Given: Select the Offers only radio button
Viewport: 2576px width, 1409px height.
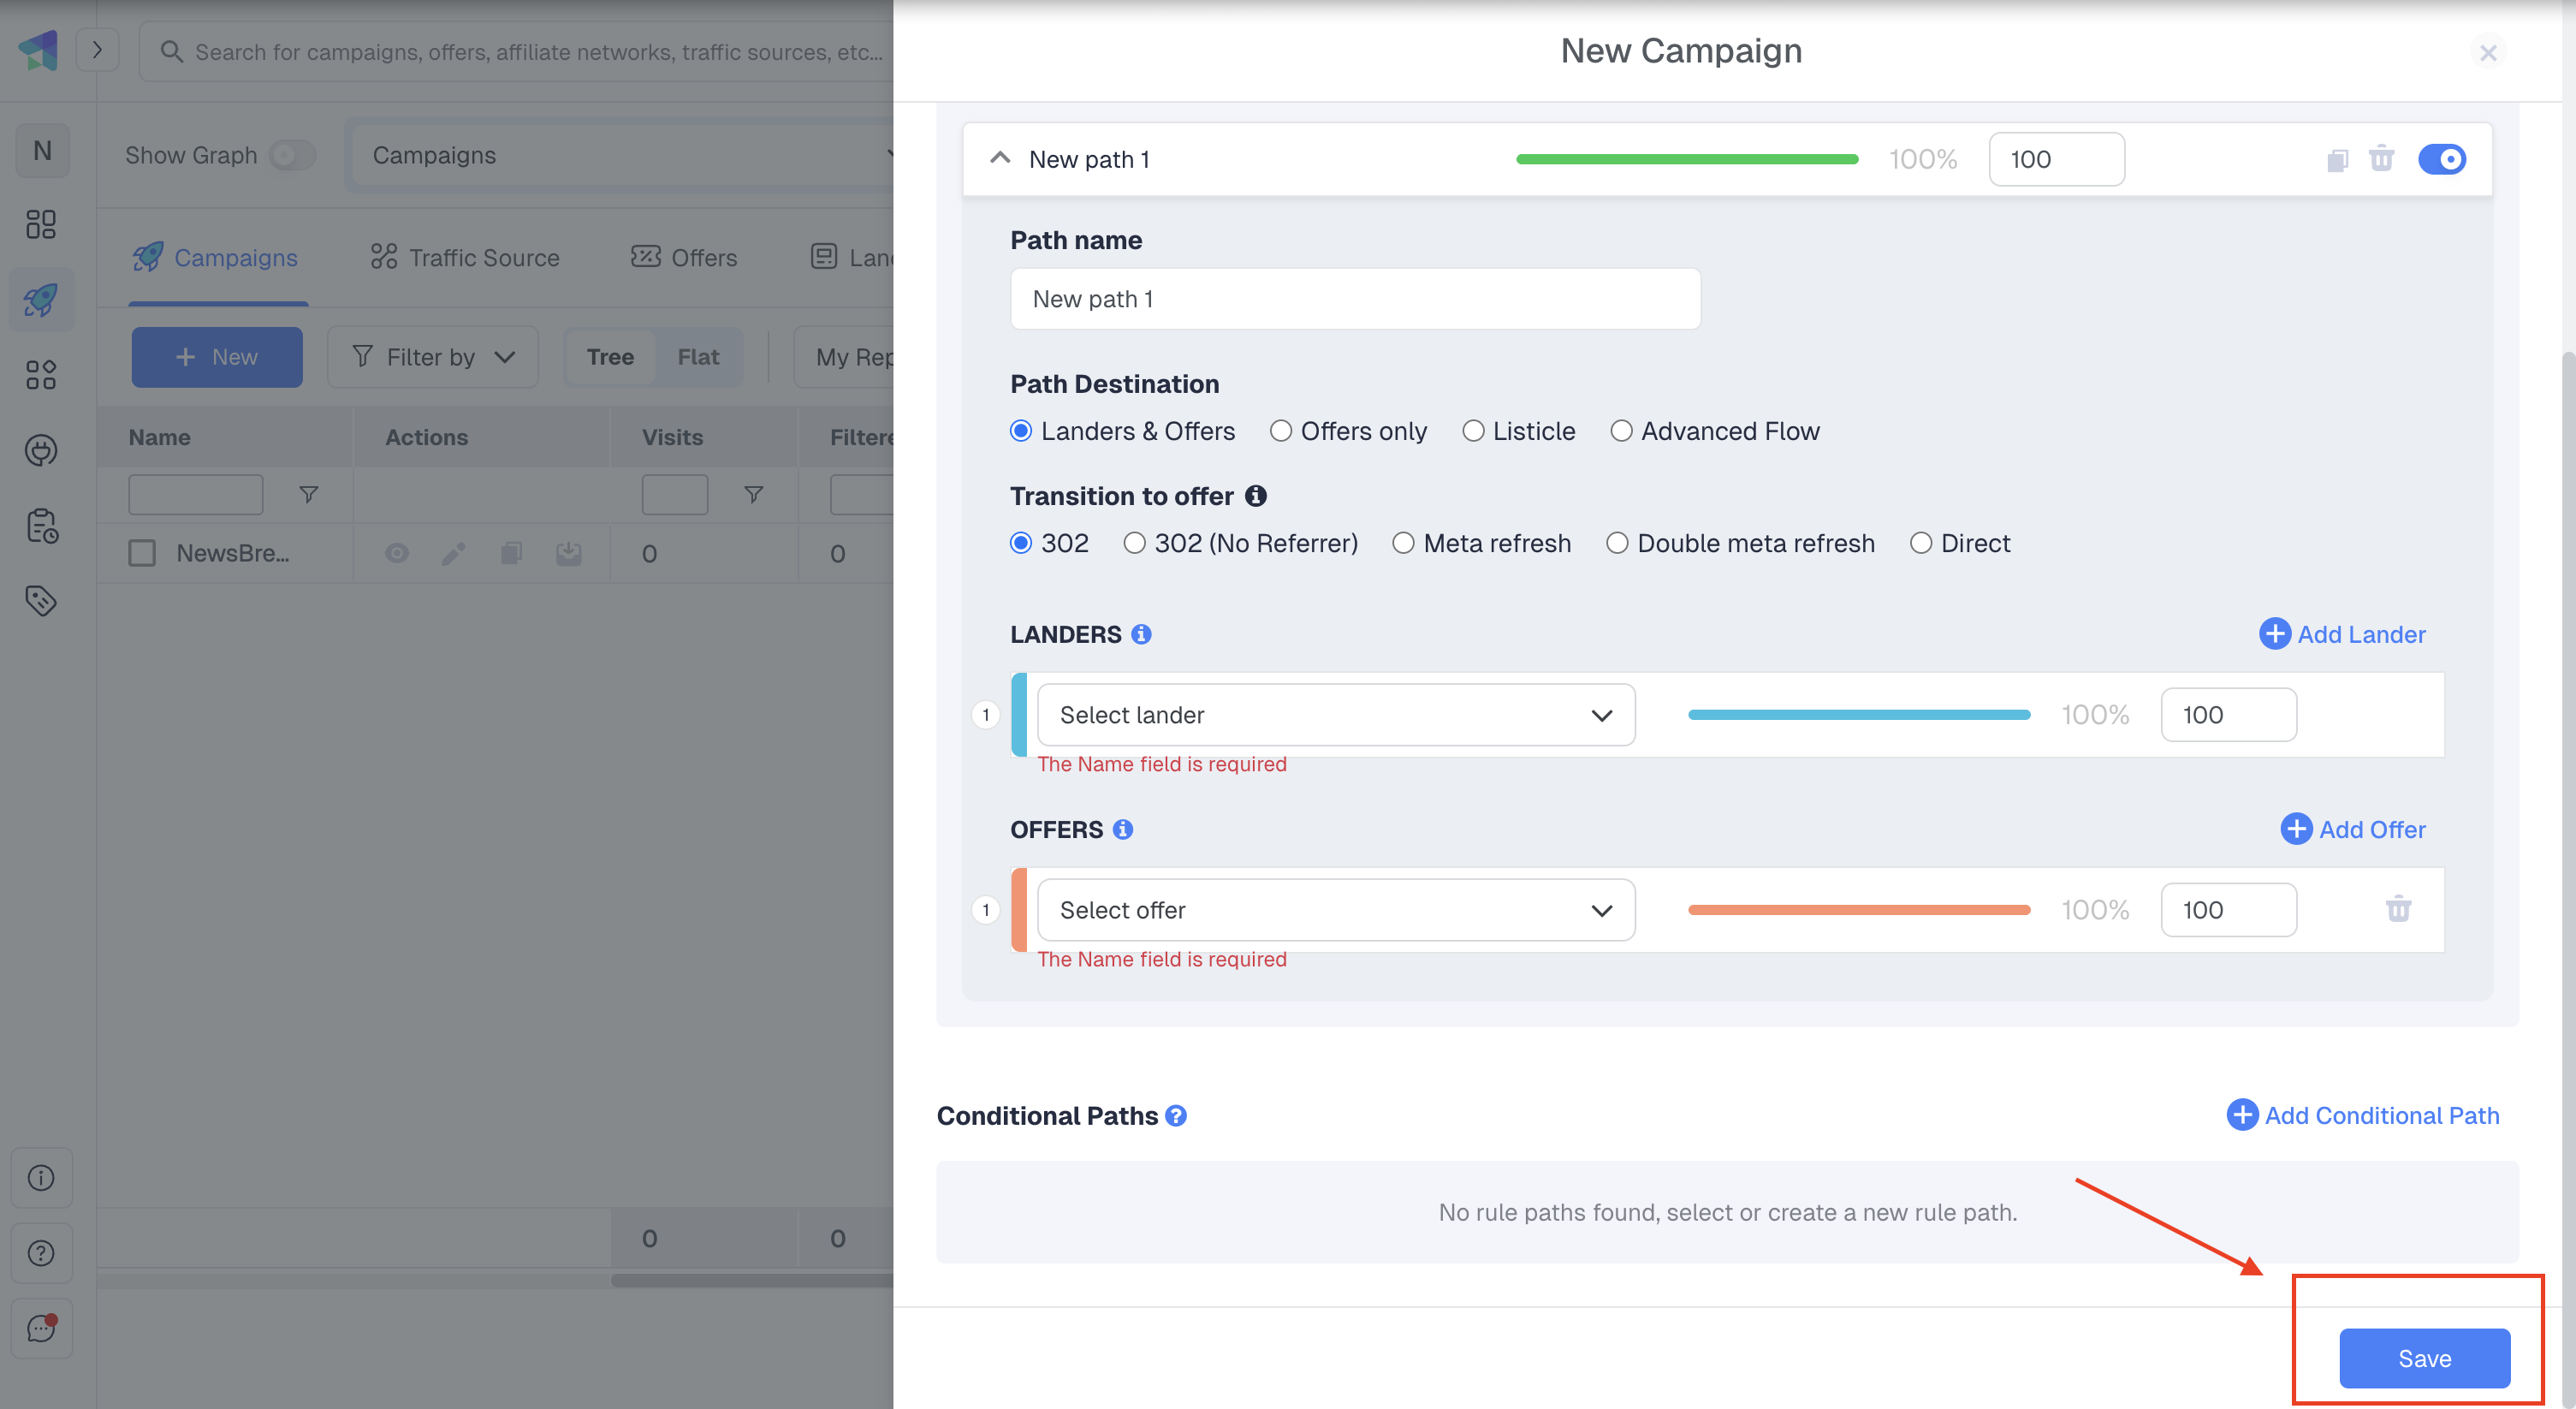Looking at the screenshot, I should tap(1280, 431).
